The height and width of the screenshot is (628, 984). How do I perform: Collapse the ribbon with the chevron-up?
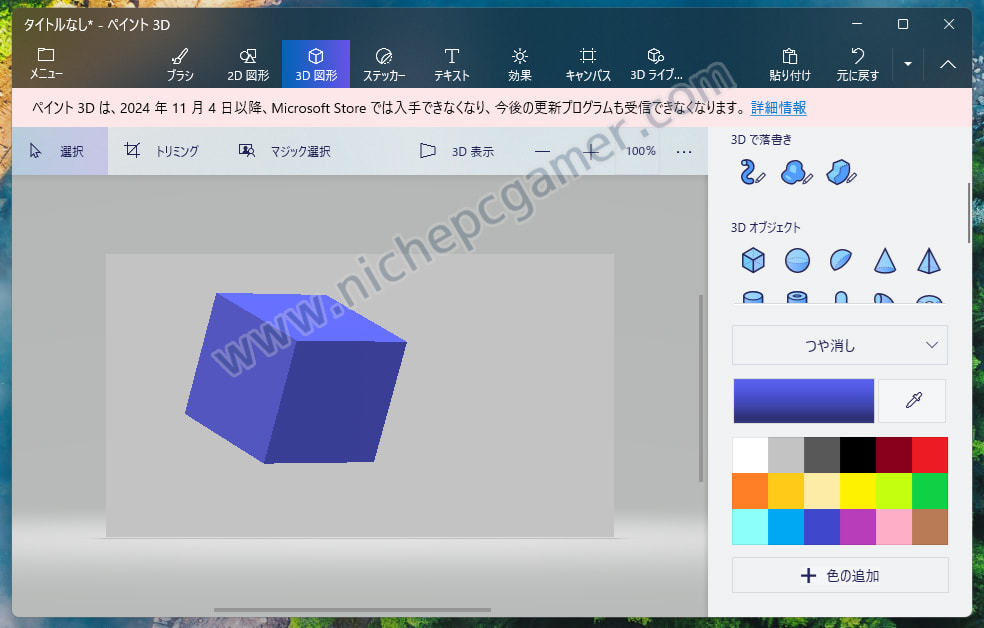coord(948,64)
